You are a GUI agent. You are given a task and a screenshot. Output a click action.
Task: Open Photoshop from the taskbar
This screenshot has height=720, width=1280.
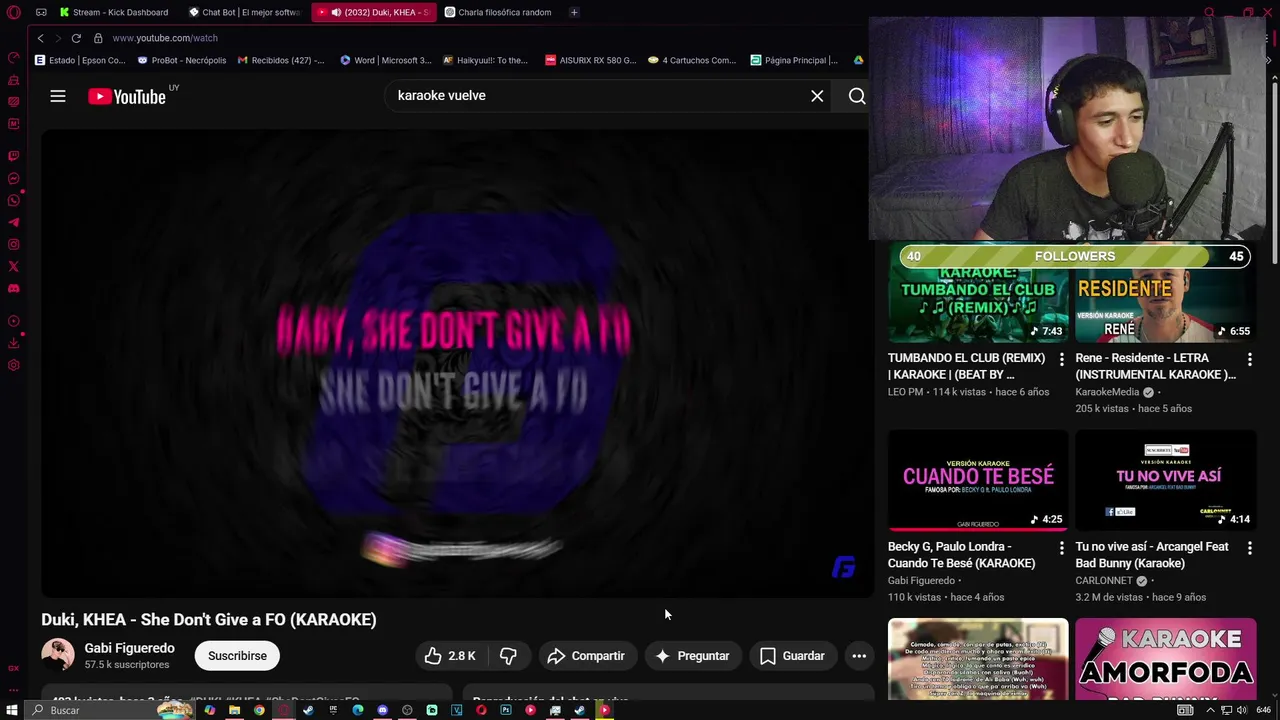pyautogui.click(x=506, y=710)
